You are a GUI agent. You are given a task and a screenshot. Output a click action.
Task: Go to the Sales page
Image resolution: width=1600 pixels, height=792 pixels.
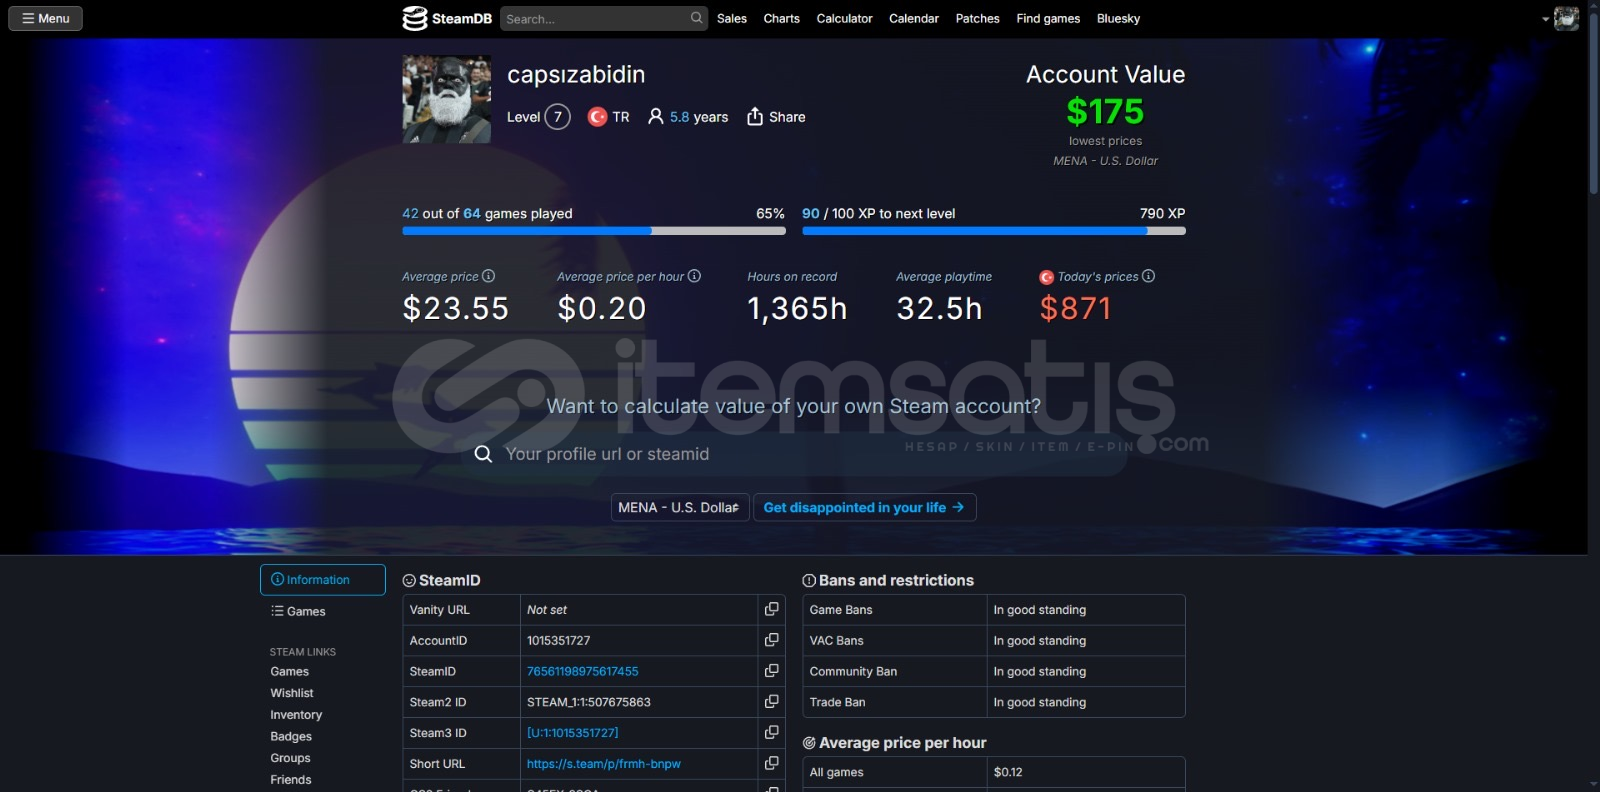[732, 18]
